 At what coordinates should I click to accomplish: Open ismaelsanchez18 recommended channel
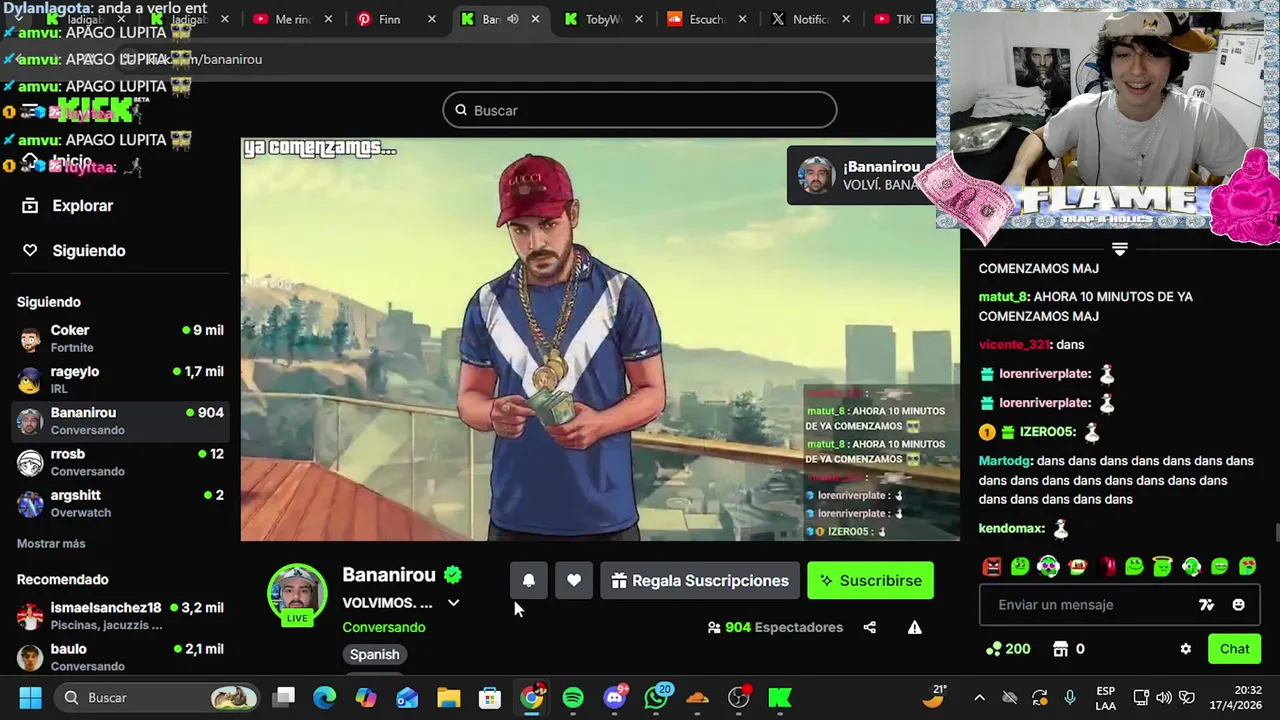pos(120,616)
